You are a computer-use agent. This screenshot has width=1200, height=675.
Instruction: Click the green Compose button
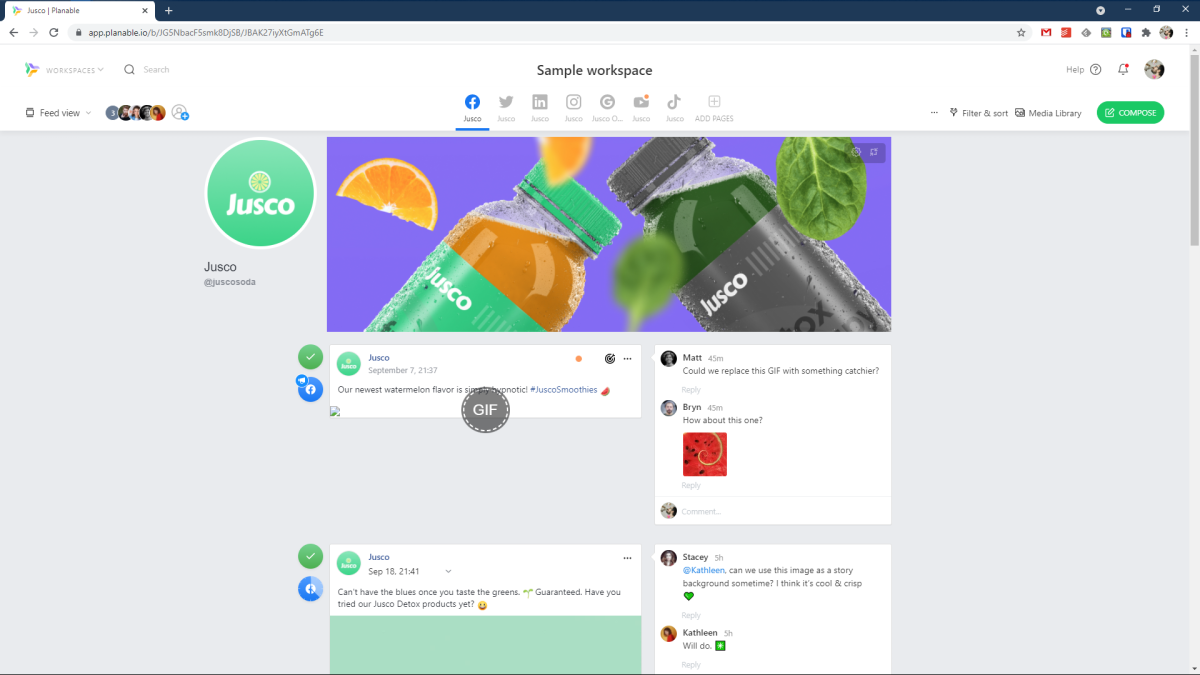pyautogui.click(x=1130, y=113)
